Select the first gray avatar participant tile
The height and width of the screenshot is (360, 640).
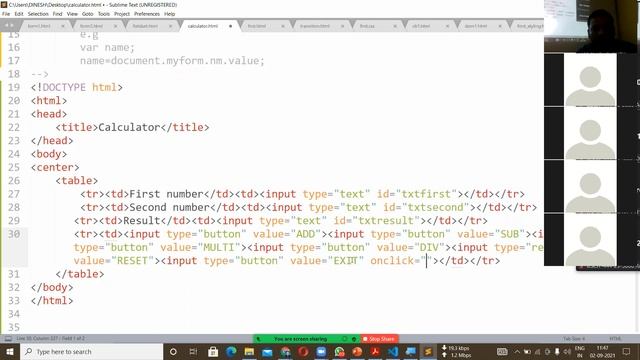click(590, 80)
